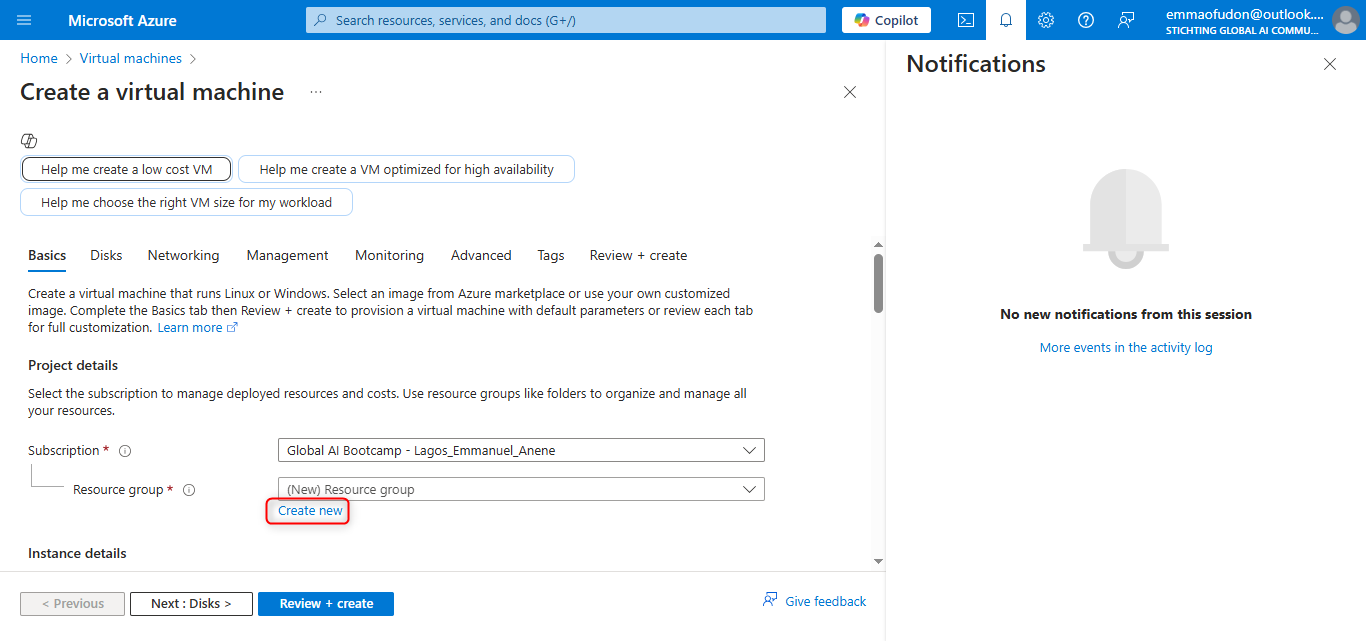1366x641 pixels.
Task: Select Help me choose the right VM size
Action: pyautogui.click(x=186, y=202)
